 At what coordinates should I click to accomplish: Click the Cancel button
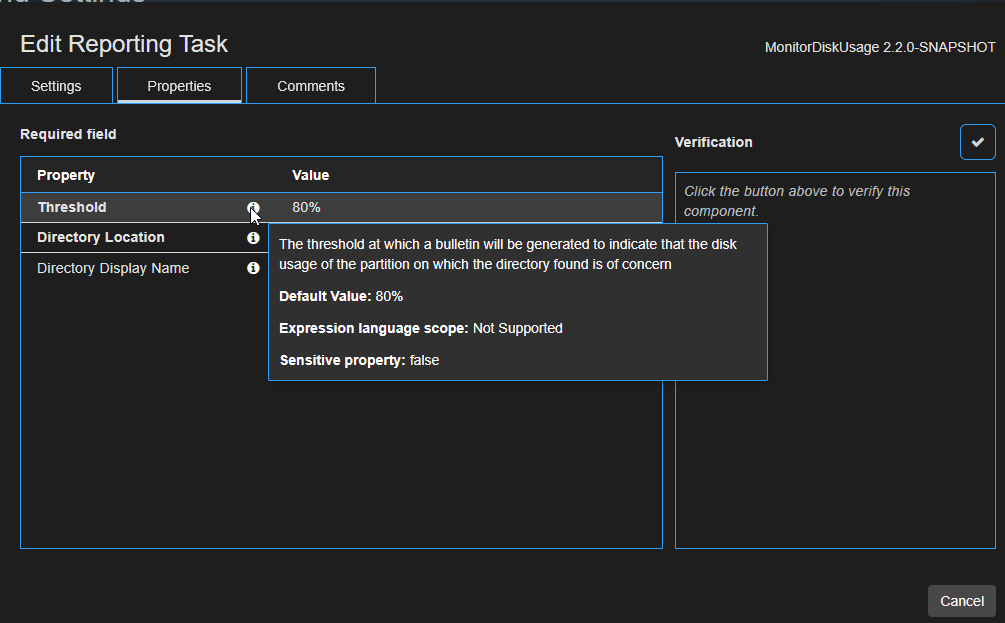pyautogui.click(x=960, y=601)
